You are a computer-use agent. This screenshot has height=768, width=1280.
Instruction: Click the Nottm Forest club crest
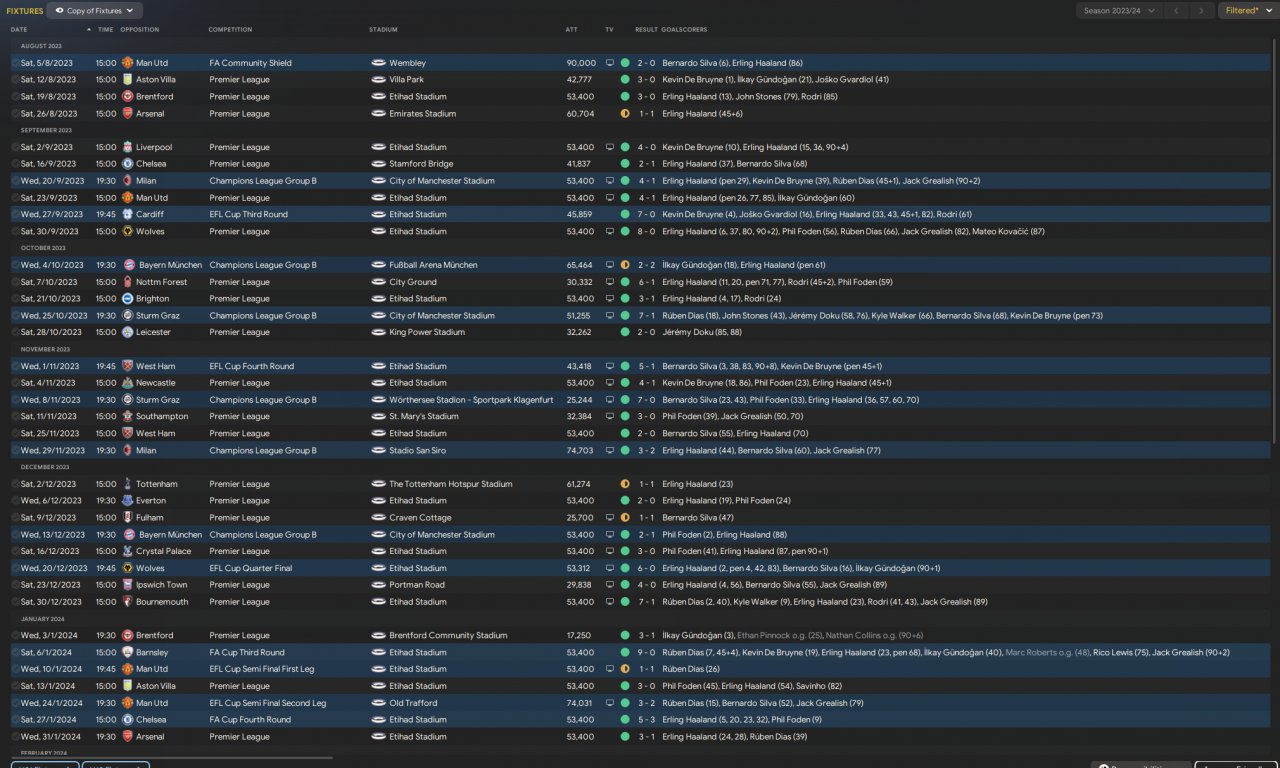coord(127,282)
